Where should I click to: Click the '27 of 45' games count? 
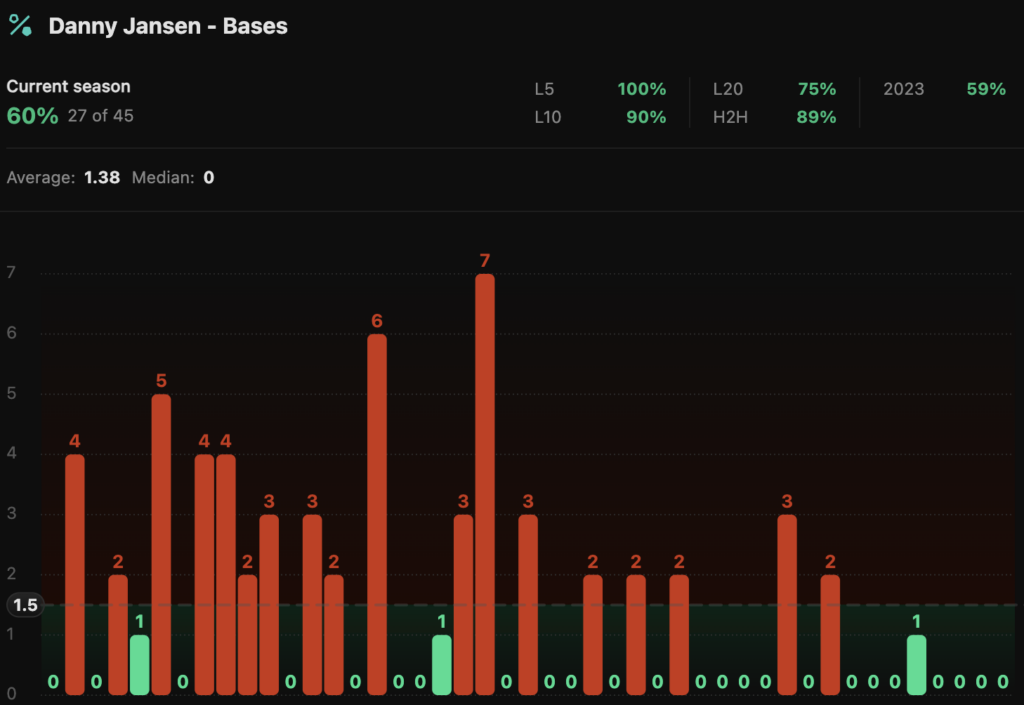tap(101, 116)
